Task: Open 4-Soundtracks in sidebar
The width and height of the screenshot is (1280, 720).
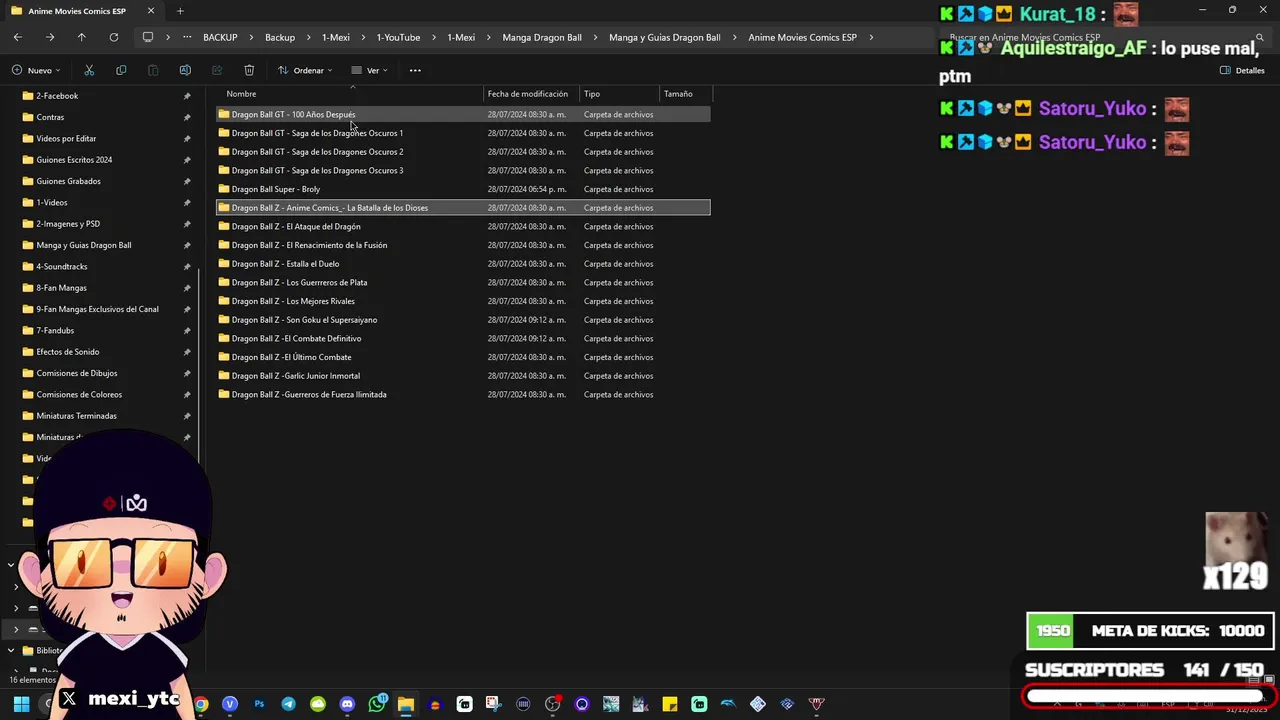Action: tap(62, 267)
